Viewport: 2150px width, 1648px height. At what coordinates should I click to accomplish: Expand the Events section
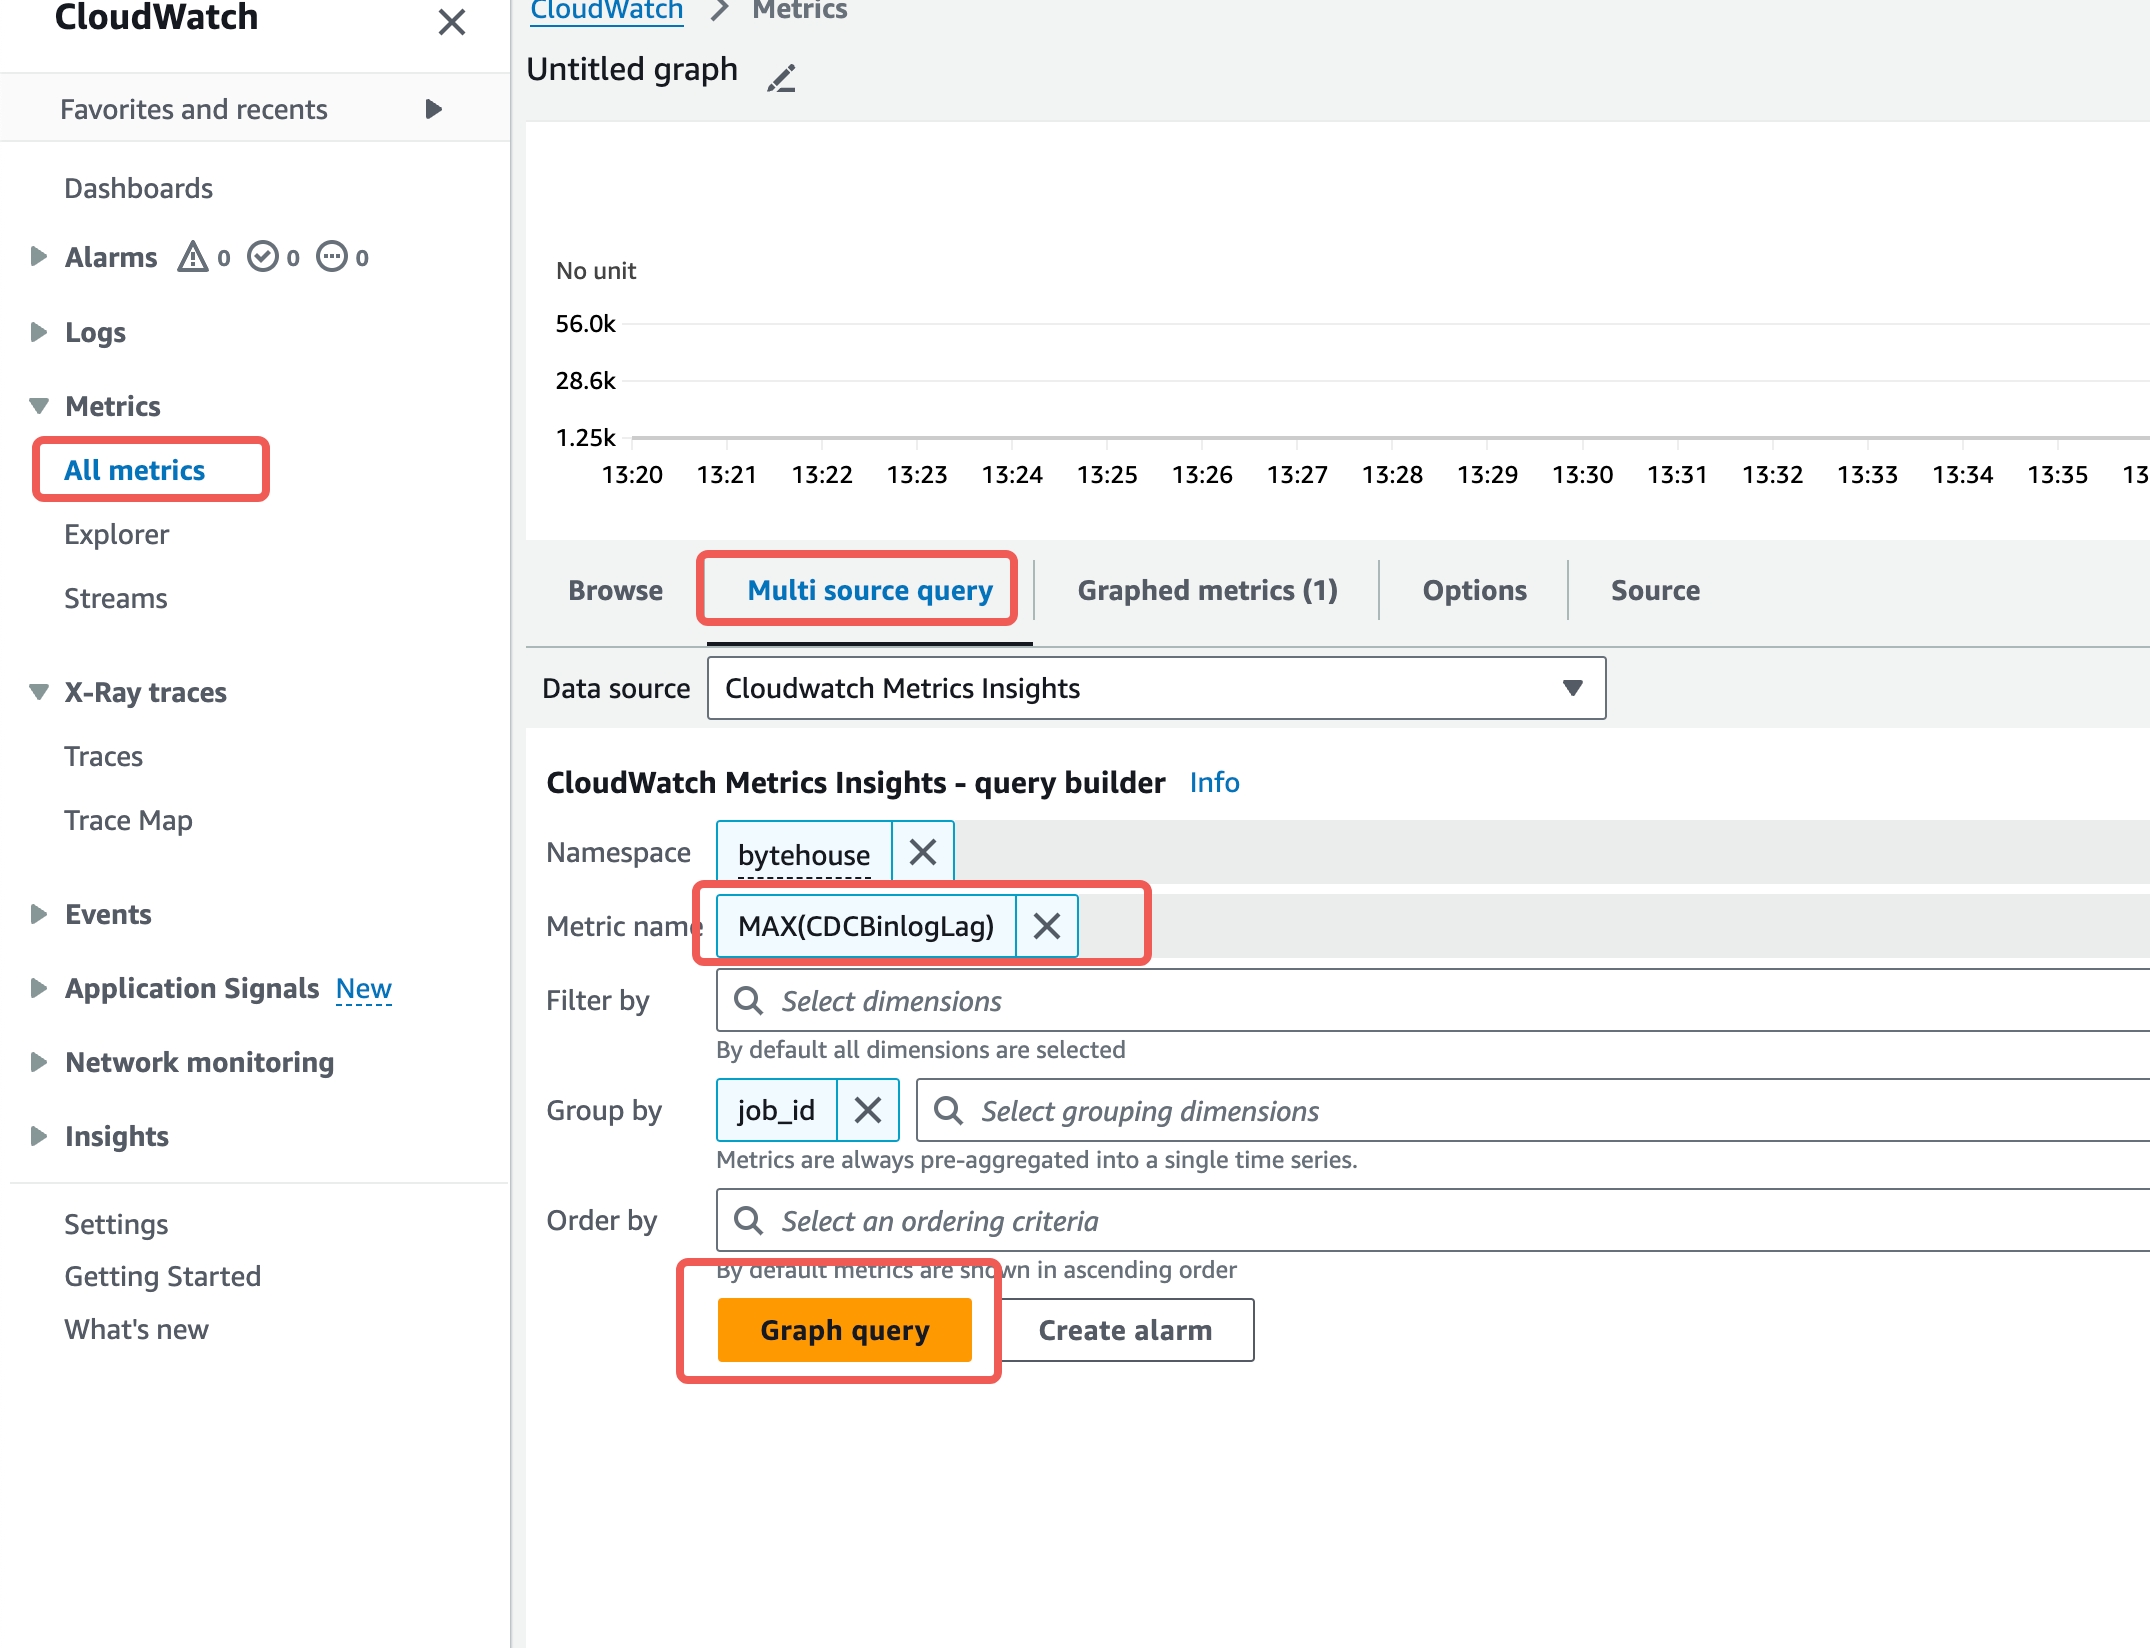(39, 914)
